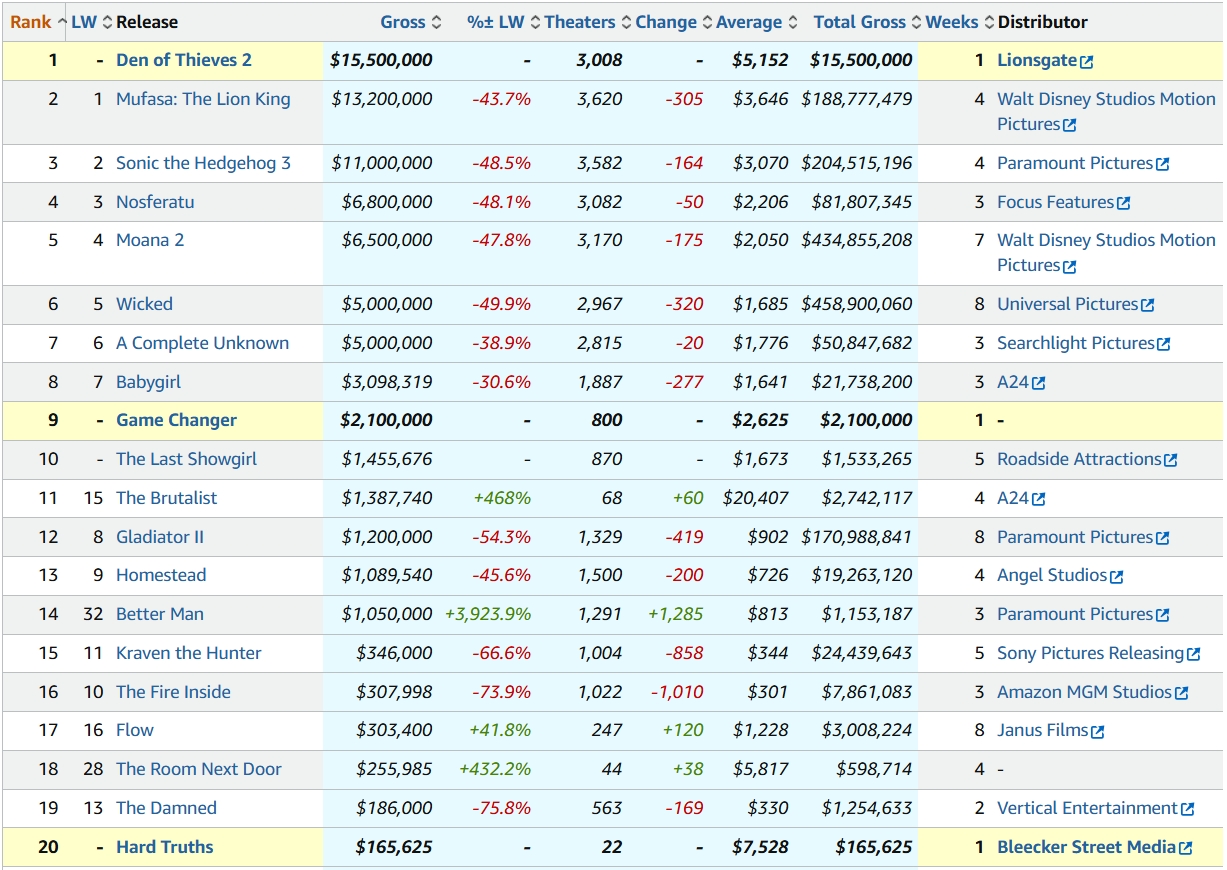Open Angel Studios distributor link
Image resolution: width=1227 pixels, height=870 pixels.
coord(1052,575)
